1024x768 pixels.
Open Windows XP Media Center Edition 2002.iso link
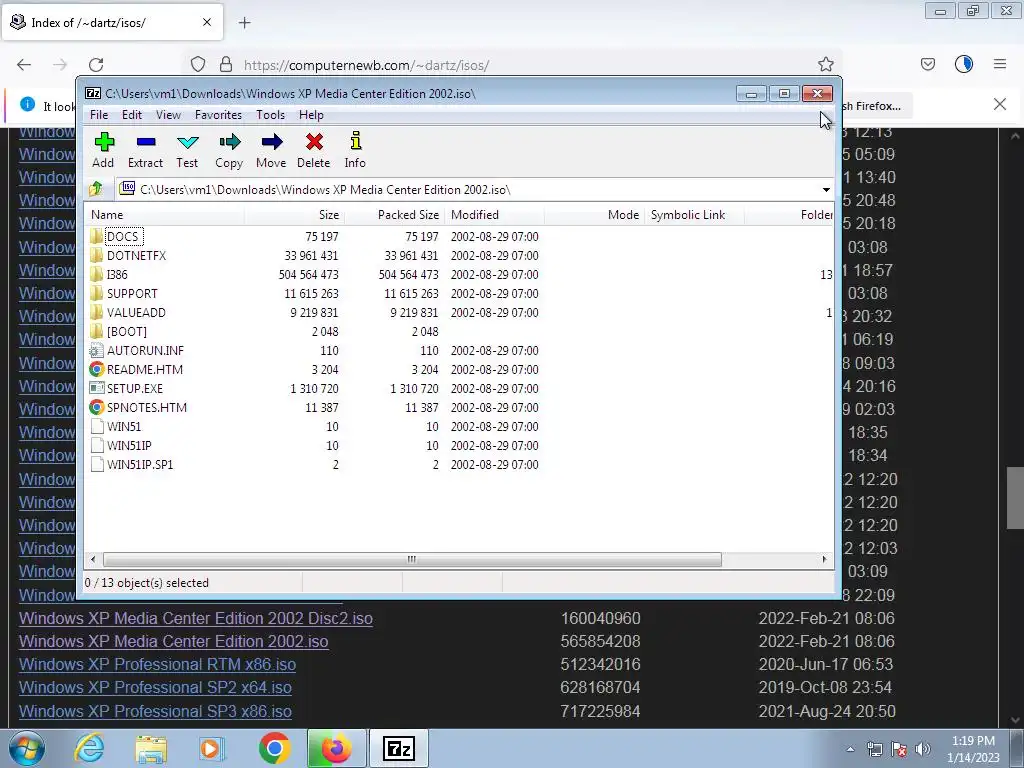174,641
